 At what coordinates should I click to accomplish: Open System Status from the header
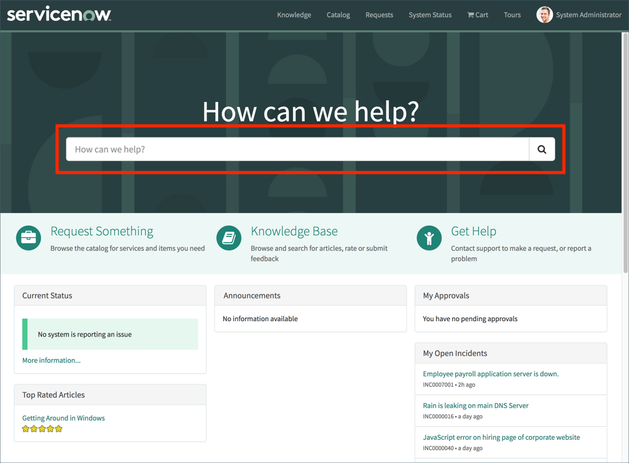tap(430, 15)
